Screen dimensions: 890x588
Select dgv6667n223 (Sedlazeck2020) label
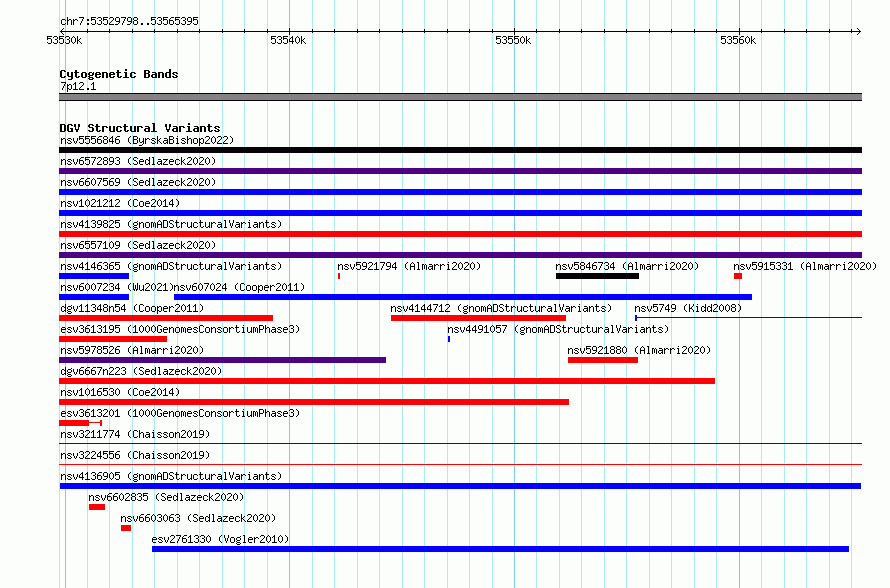141,371
